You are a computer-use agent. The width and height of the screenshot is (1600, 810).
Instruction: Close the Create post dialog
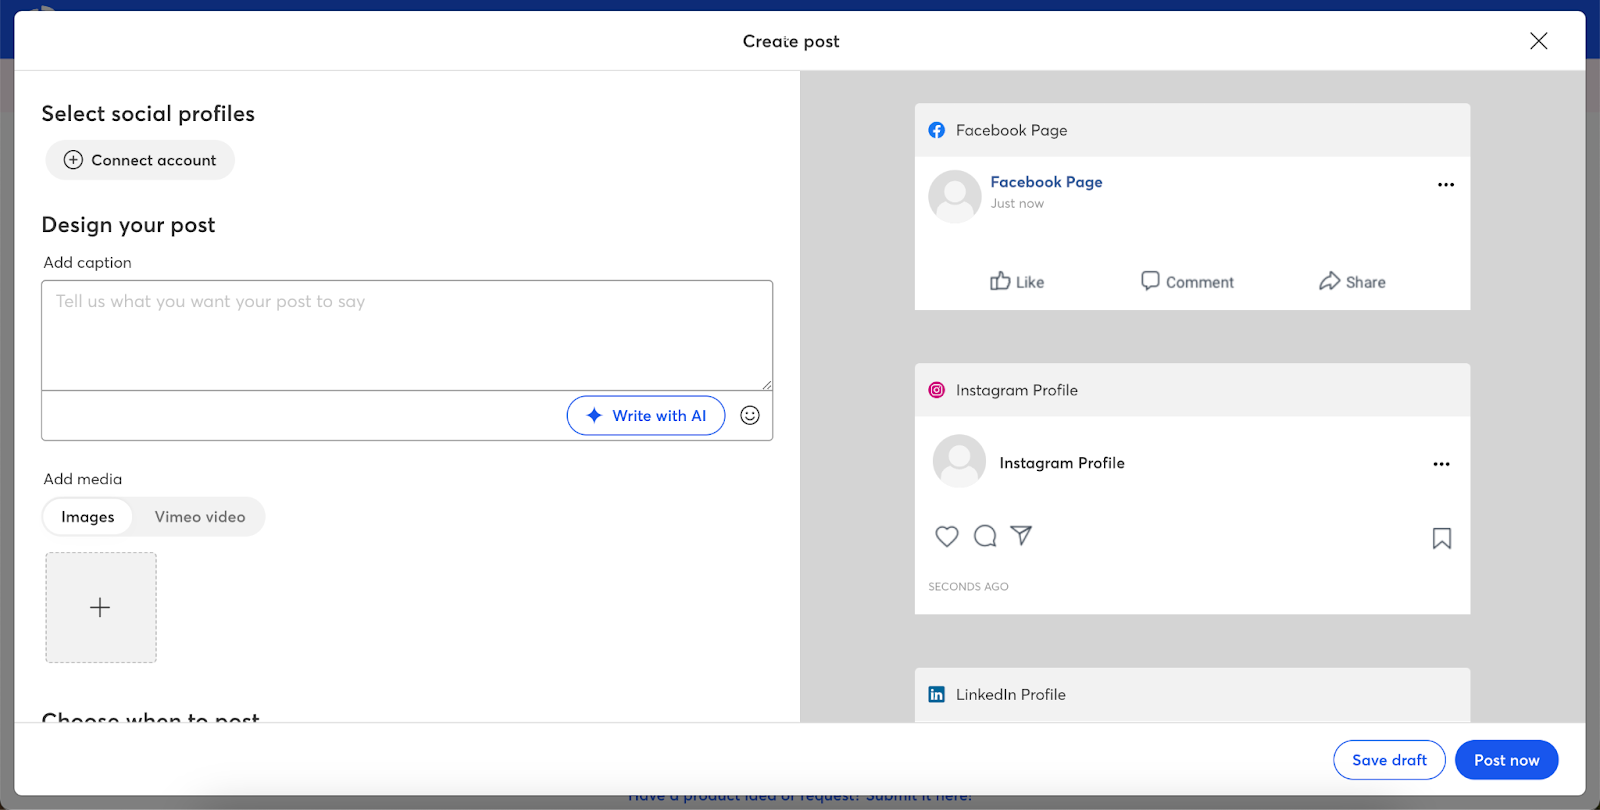tap(1538, 41)
